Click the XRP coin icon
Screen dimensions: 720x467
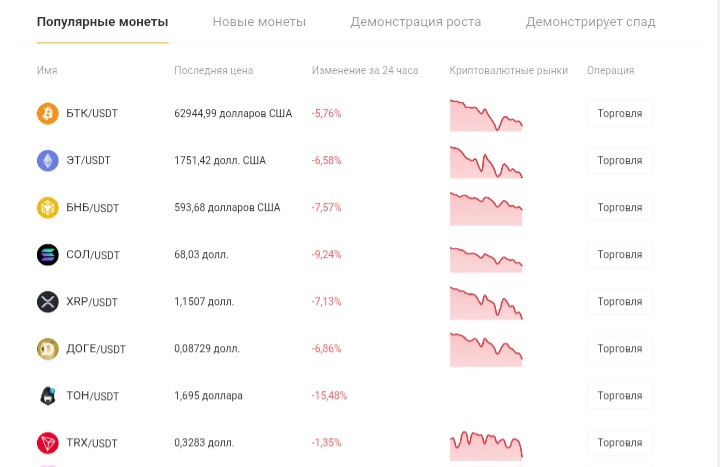coord(48,302)
